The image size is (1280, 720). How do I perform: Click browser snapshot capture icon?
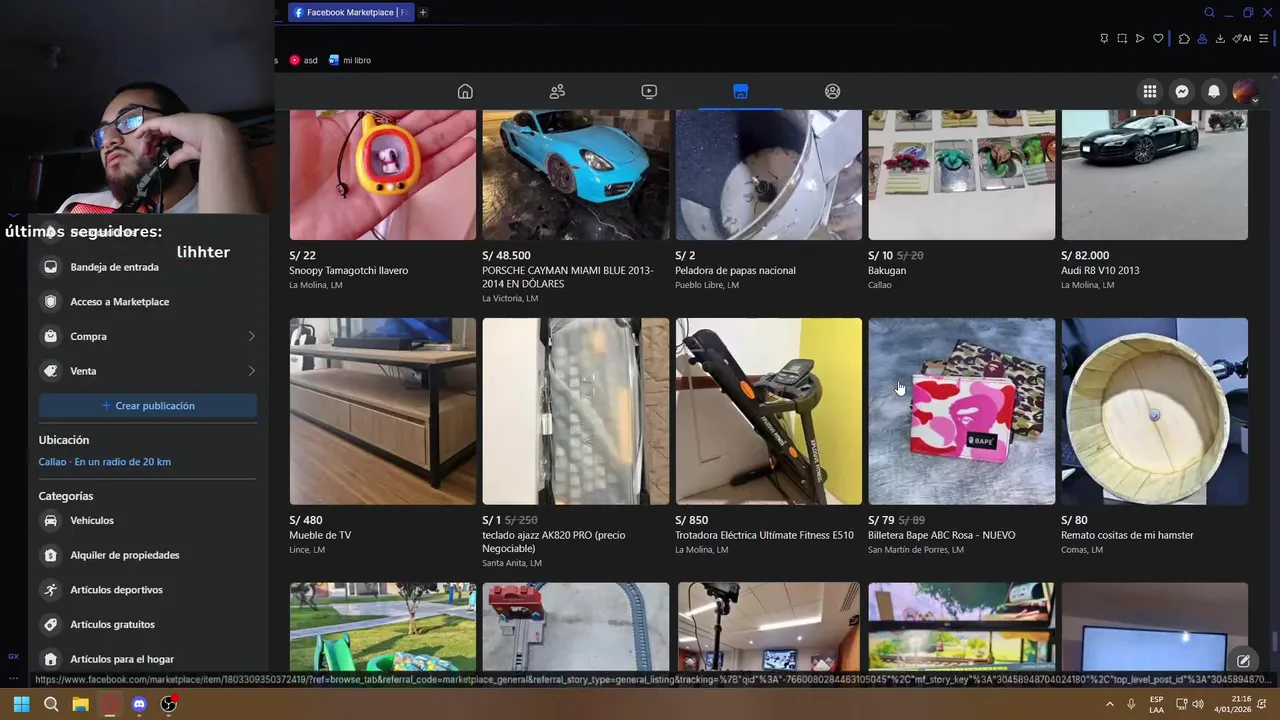tap(1122, 38)
